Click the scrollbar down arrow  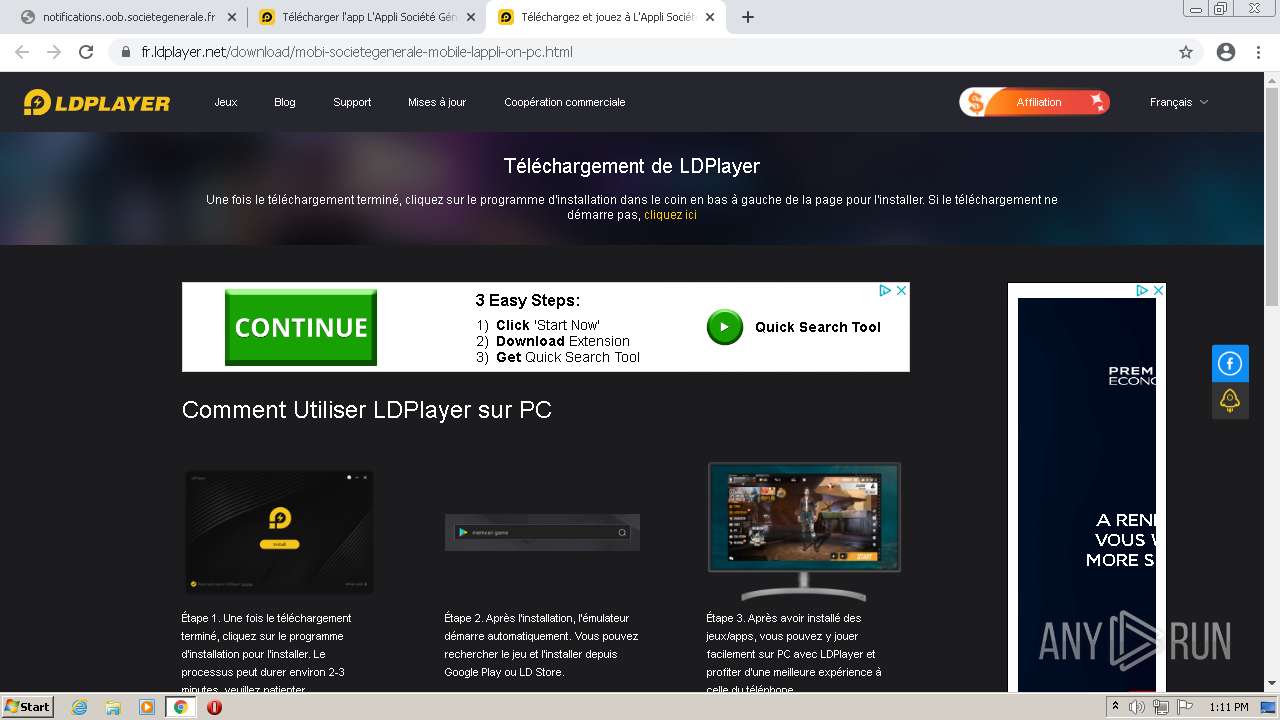[1272, 684]
